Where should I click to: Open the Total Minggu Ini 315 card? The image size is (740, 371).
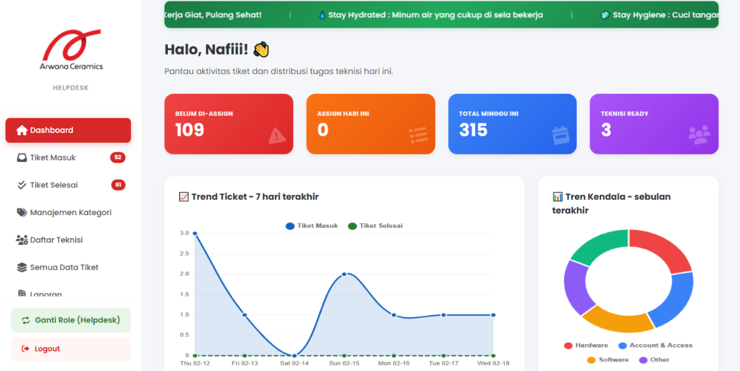tap(512, 124)
